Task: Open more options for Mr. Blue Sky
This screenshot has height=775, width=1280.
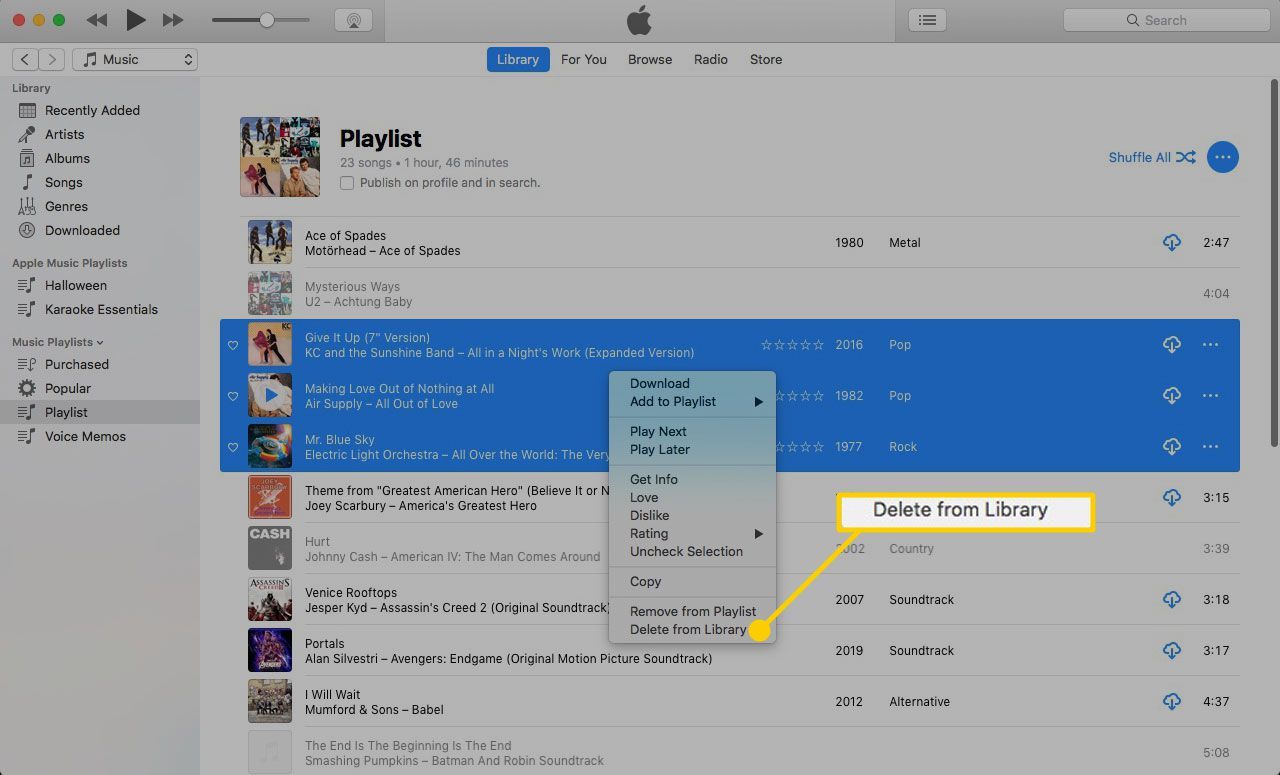Action: point(1210,446)
